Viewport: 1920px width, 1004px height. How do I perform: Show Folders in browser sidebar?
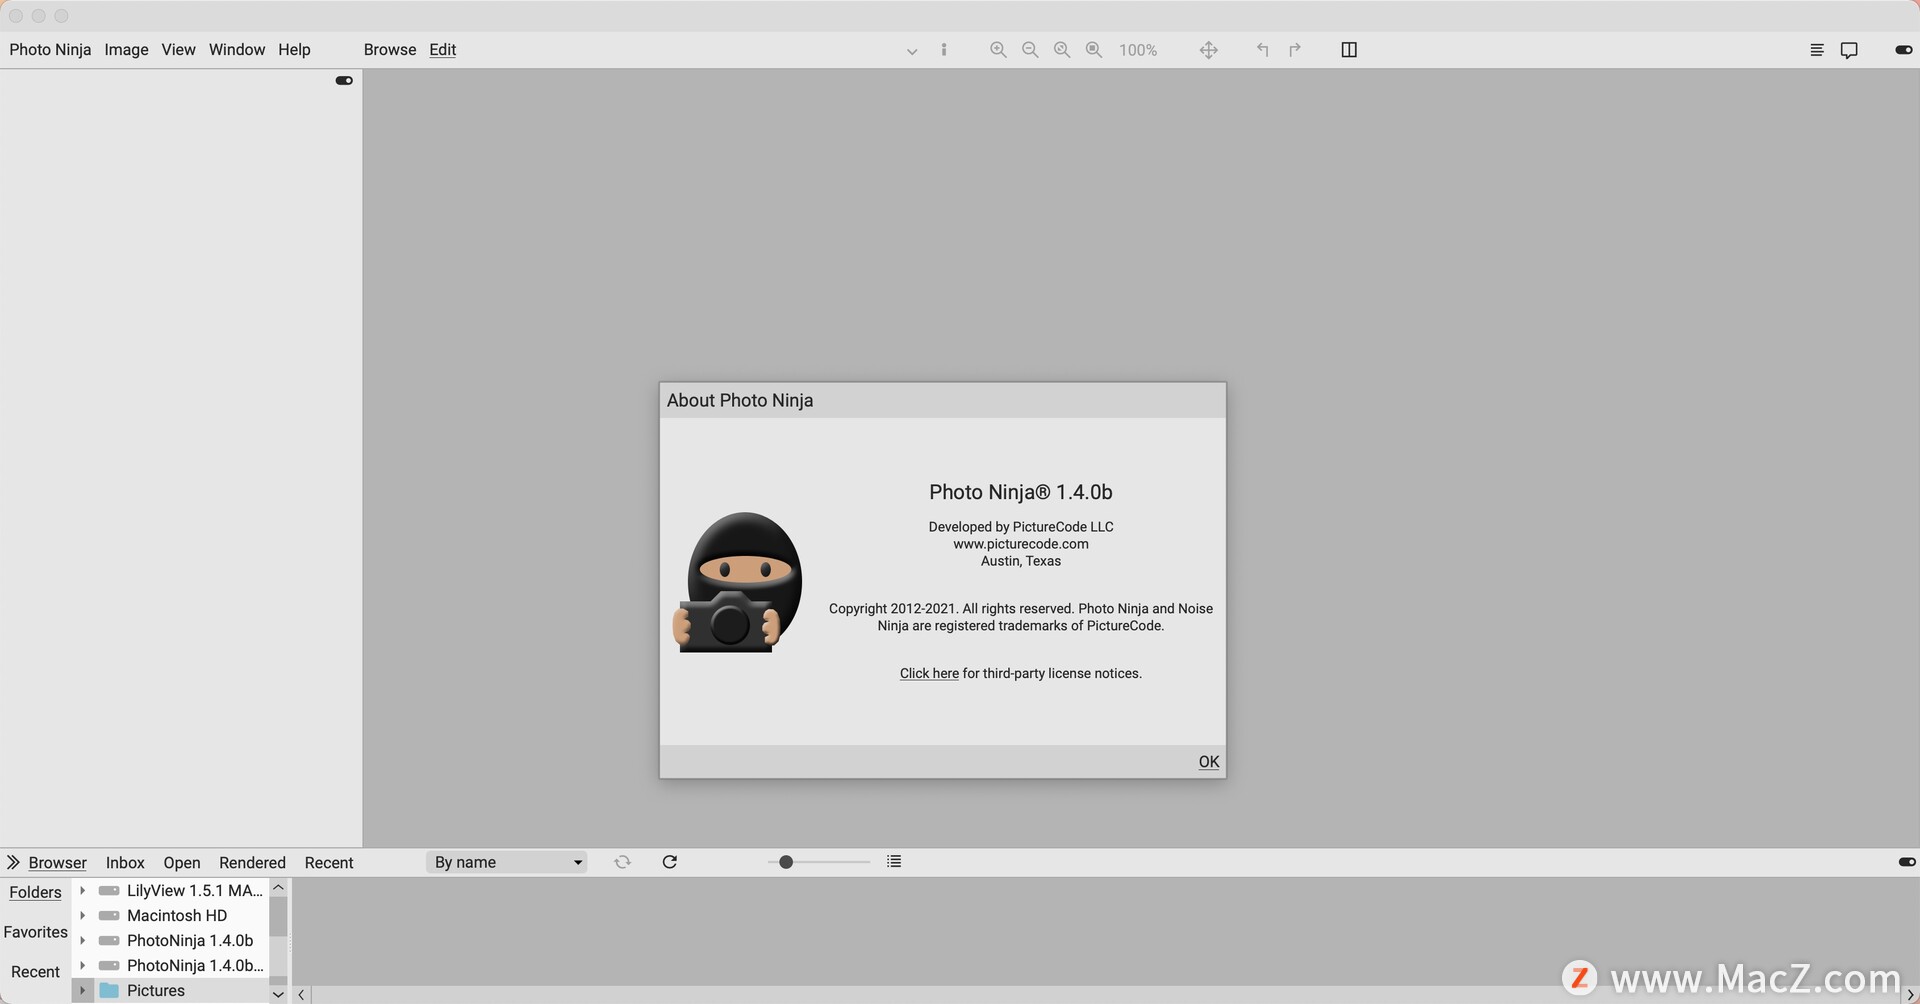35,892
